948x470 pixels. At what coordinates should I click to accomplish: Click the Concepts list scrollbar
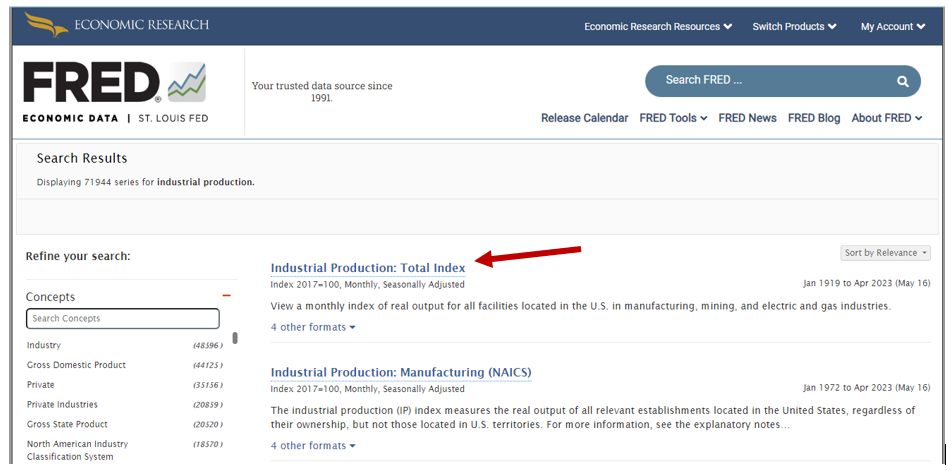pos(235,338)
